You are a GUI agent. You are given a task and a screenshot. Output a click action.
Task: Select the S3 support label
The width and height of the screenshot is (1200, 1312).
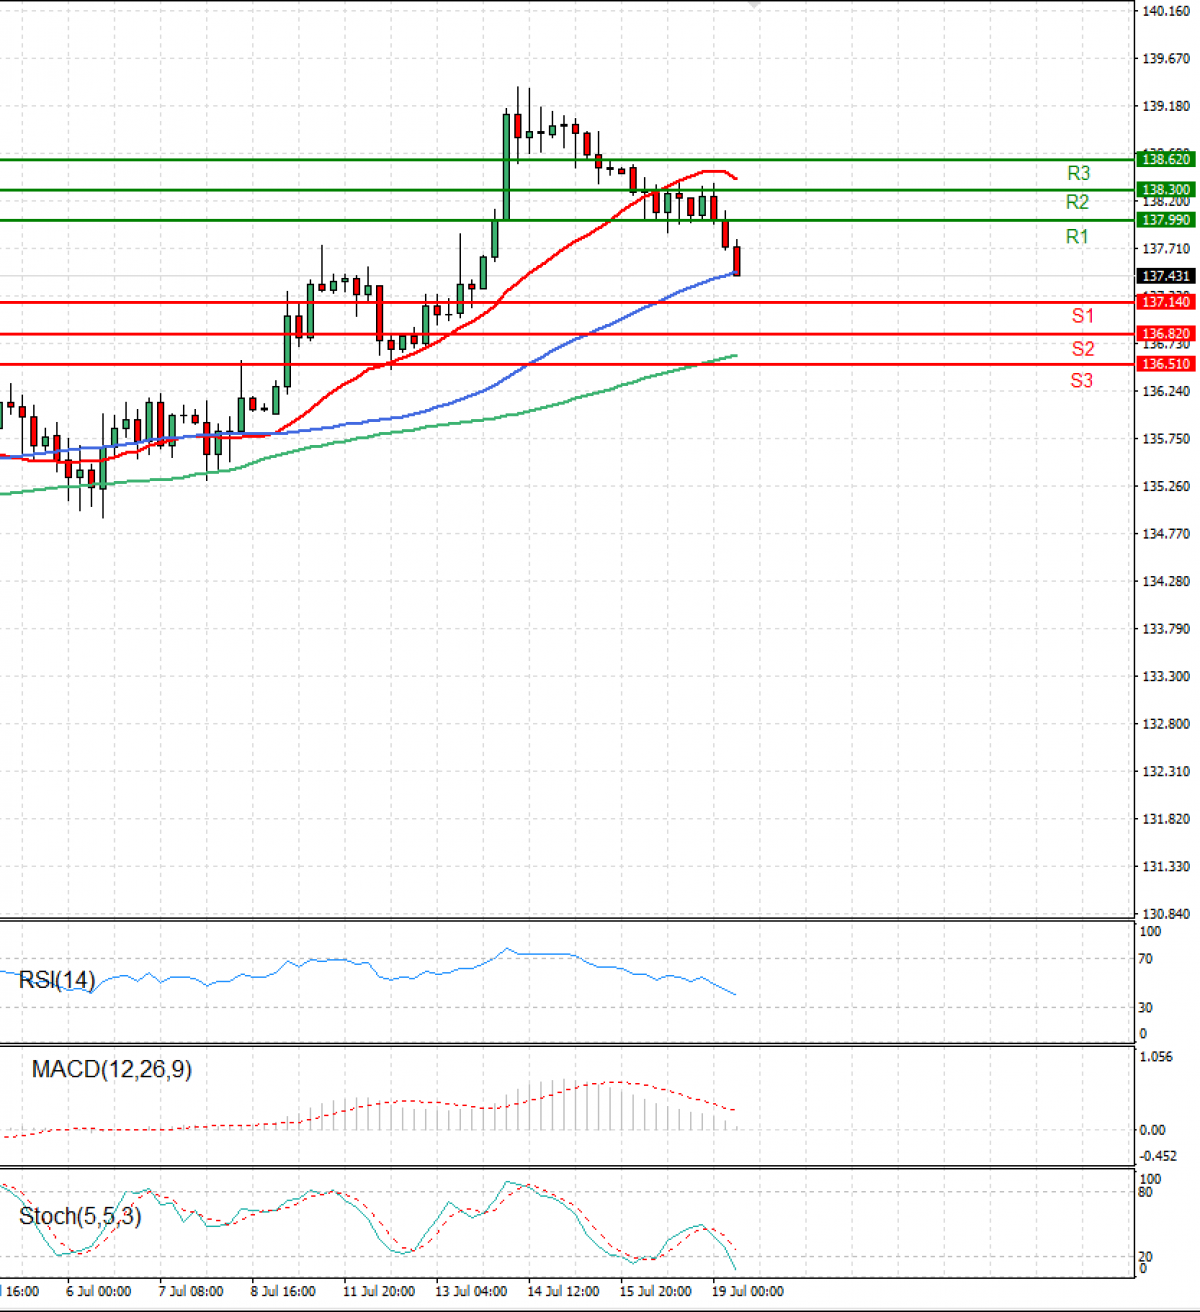1082,381
